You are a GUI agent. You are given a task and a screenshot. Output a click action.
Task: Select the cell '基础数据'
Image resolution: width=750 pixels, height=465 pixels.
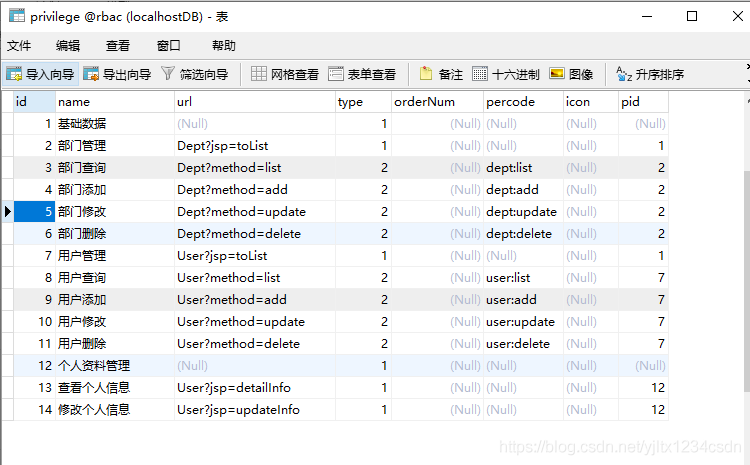[115, 124]
